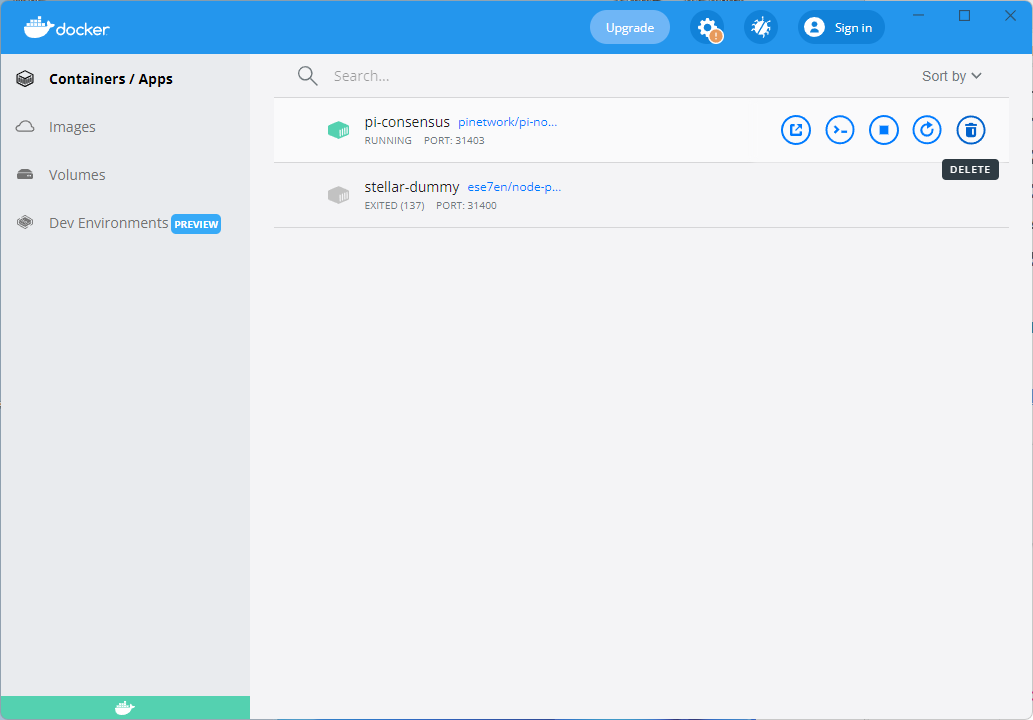Click the green pi-consensus container icon
Viewport: 1033px width, 720px height.
tap(339, 130)
